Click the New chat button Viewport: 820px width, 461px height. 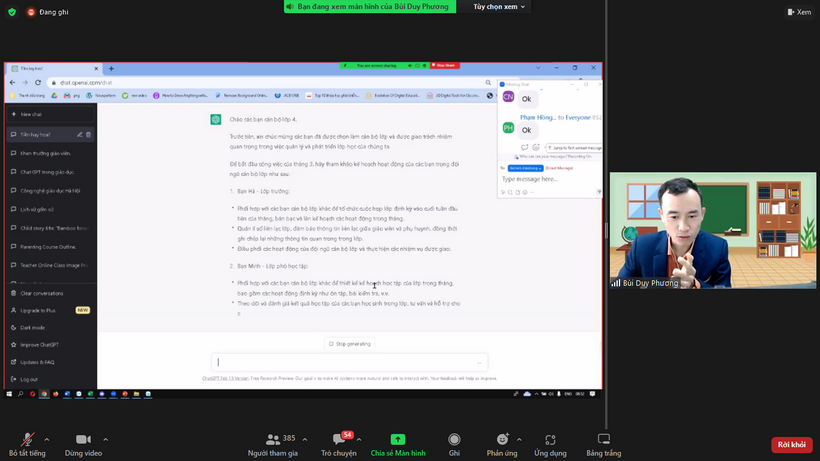click(x=50, y=114)
